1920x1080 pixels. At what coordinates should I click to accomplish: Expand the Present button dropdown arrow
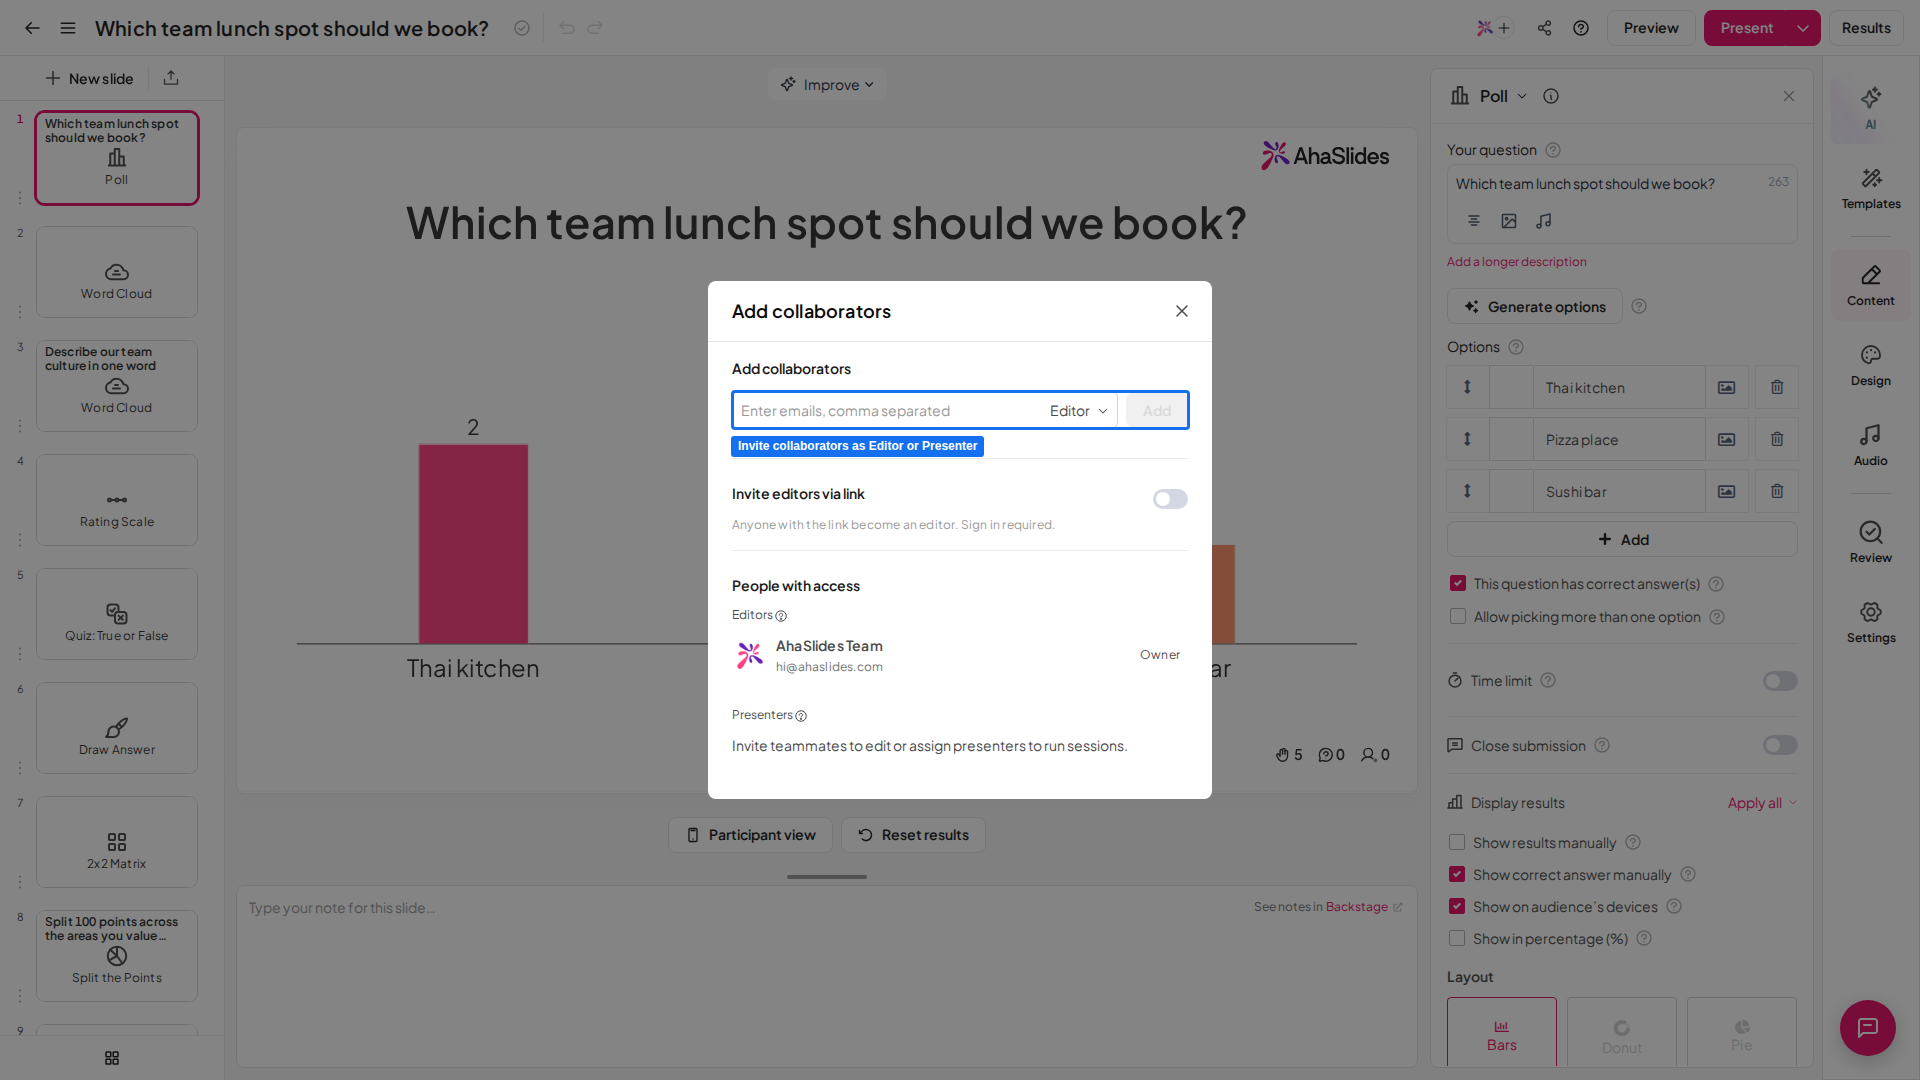tap(1803, 28)
